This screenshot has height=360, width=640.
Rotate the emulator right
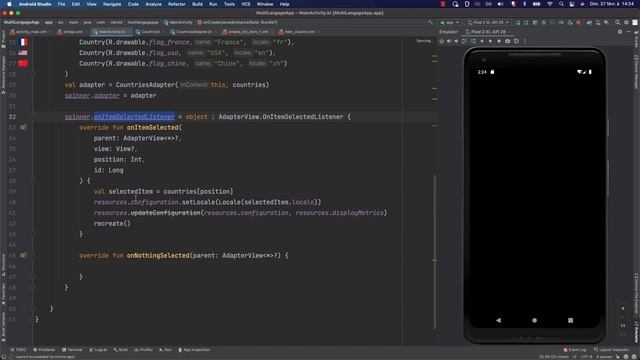pos(473,41)
